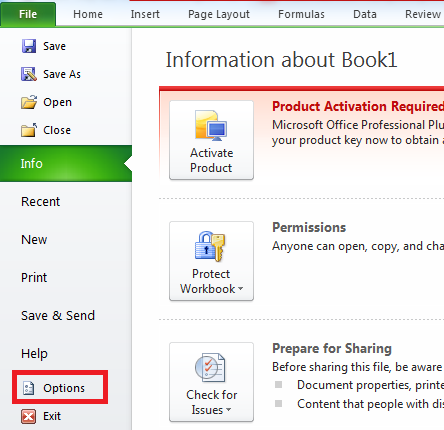Click the Open folder icon

pyautogui.click(x=29, y=102)
